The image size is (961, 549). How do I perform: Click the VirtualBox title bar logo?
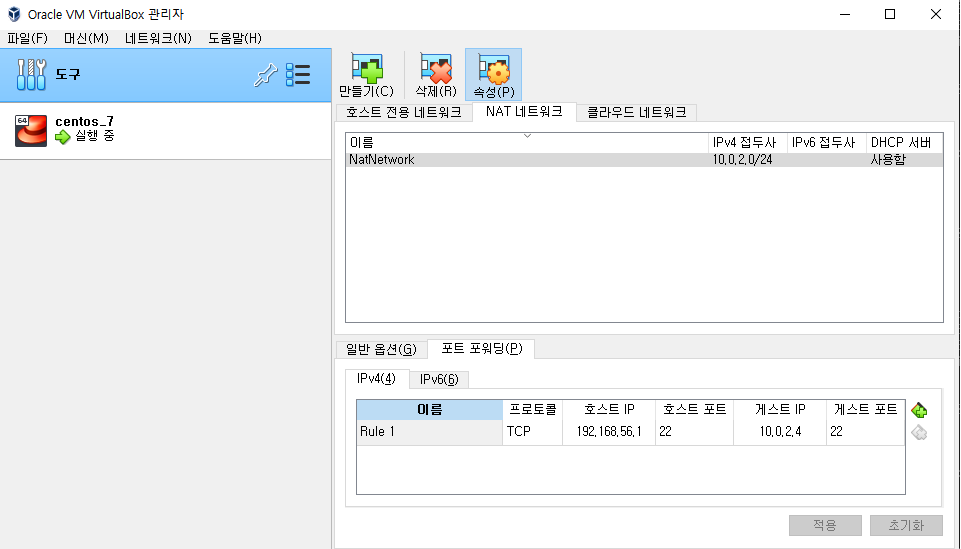click(x=13, y=14)
